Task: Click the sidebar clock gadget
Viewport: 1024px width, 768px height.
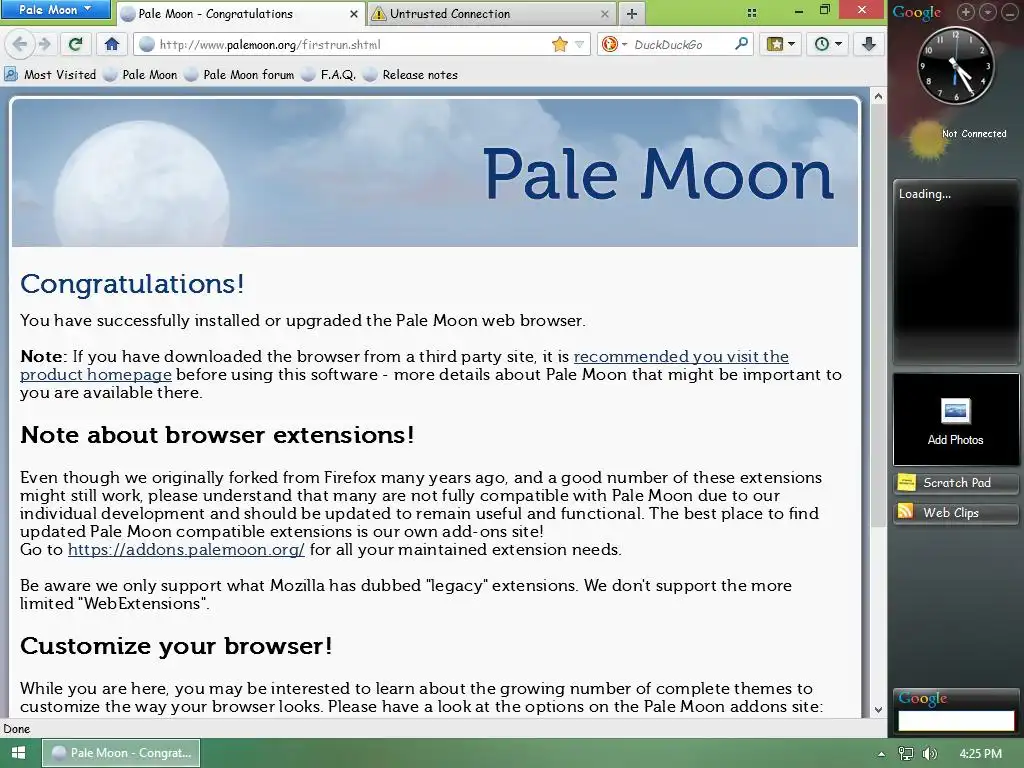Action: click(955, 65)
